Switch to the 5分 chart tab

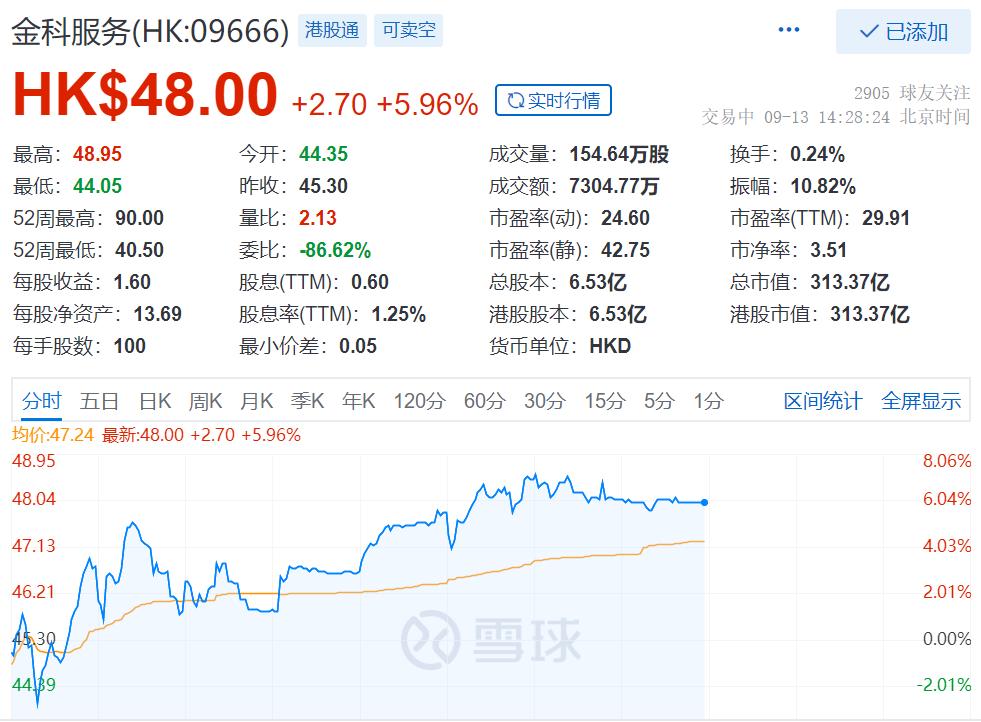pos(659,401)
